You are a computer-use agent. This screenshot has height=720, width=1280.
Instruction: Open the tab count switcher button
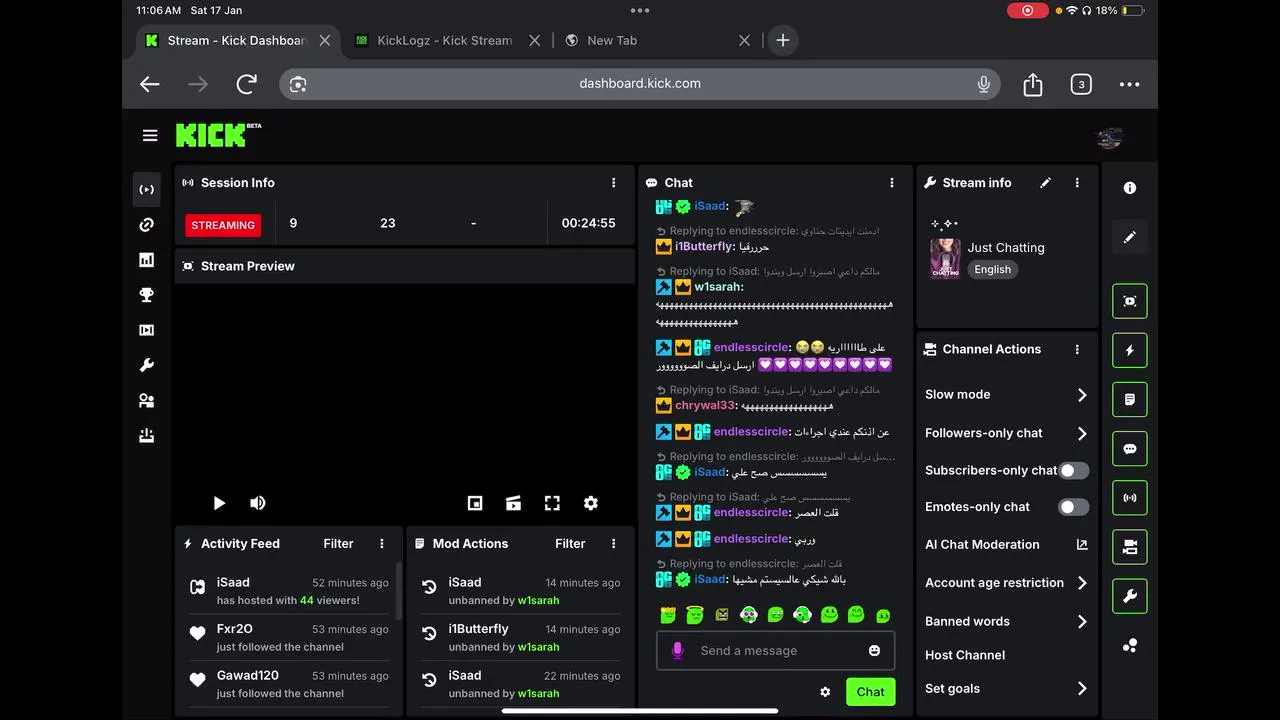pyautogui.click(x=1081, y=85)
